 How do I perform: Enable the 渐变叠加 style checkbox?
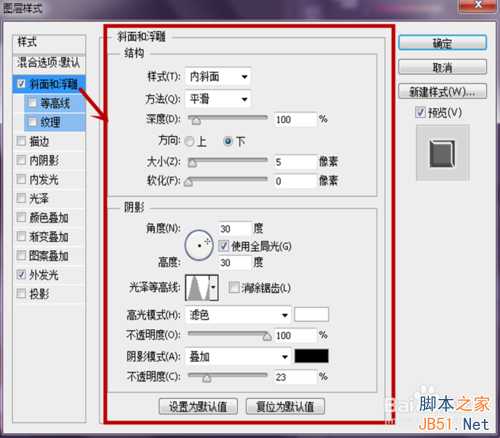click(21, 237)
